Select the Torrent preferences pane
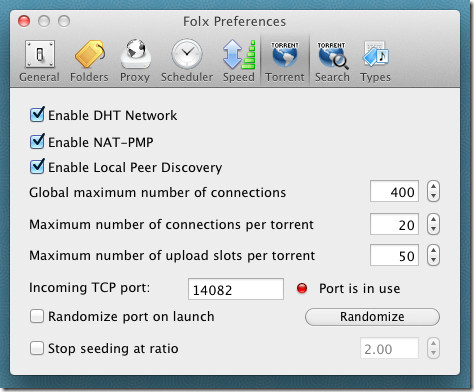 (285, 61)
